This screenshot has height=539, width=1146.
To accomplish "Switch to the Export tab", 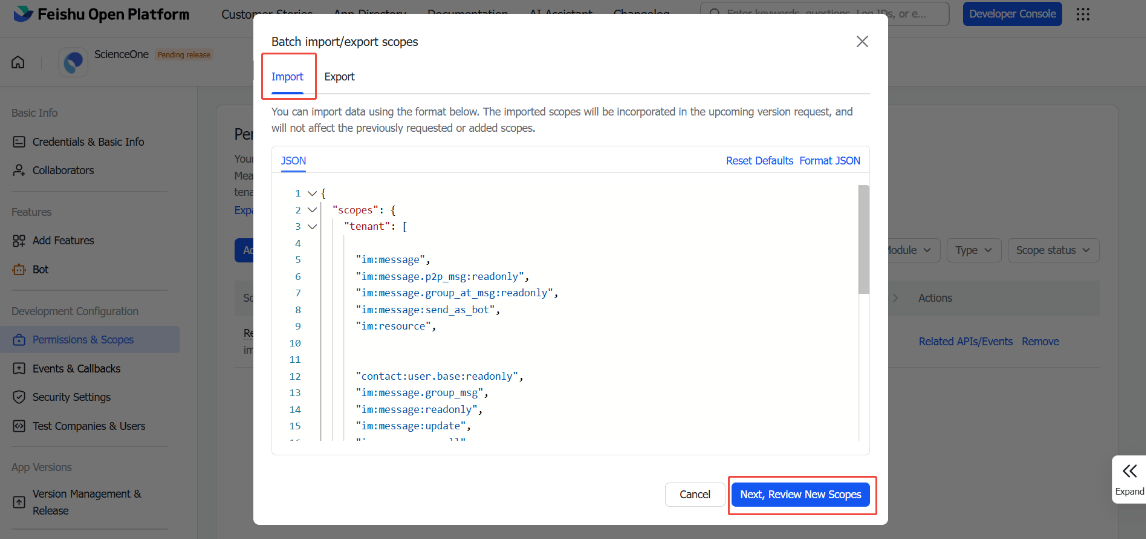I will pos(339,76).
